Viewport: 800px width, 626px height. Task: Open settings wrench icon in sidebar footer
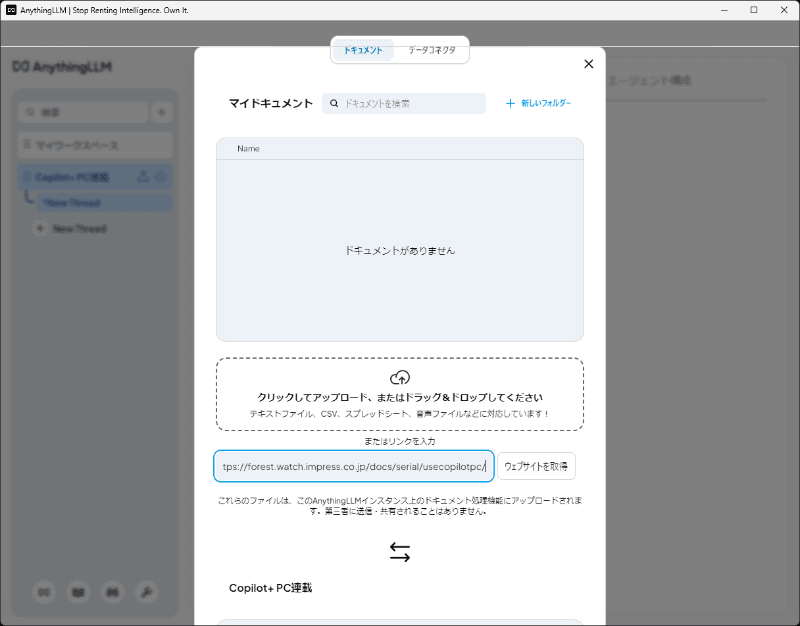[x=146, y=592]
